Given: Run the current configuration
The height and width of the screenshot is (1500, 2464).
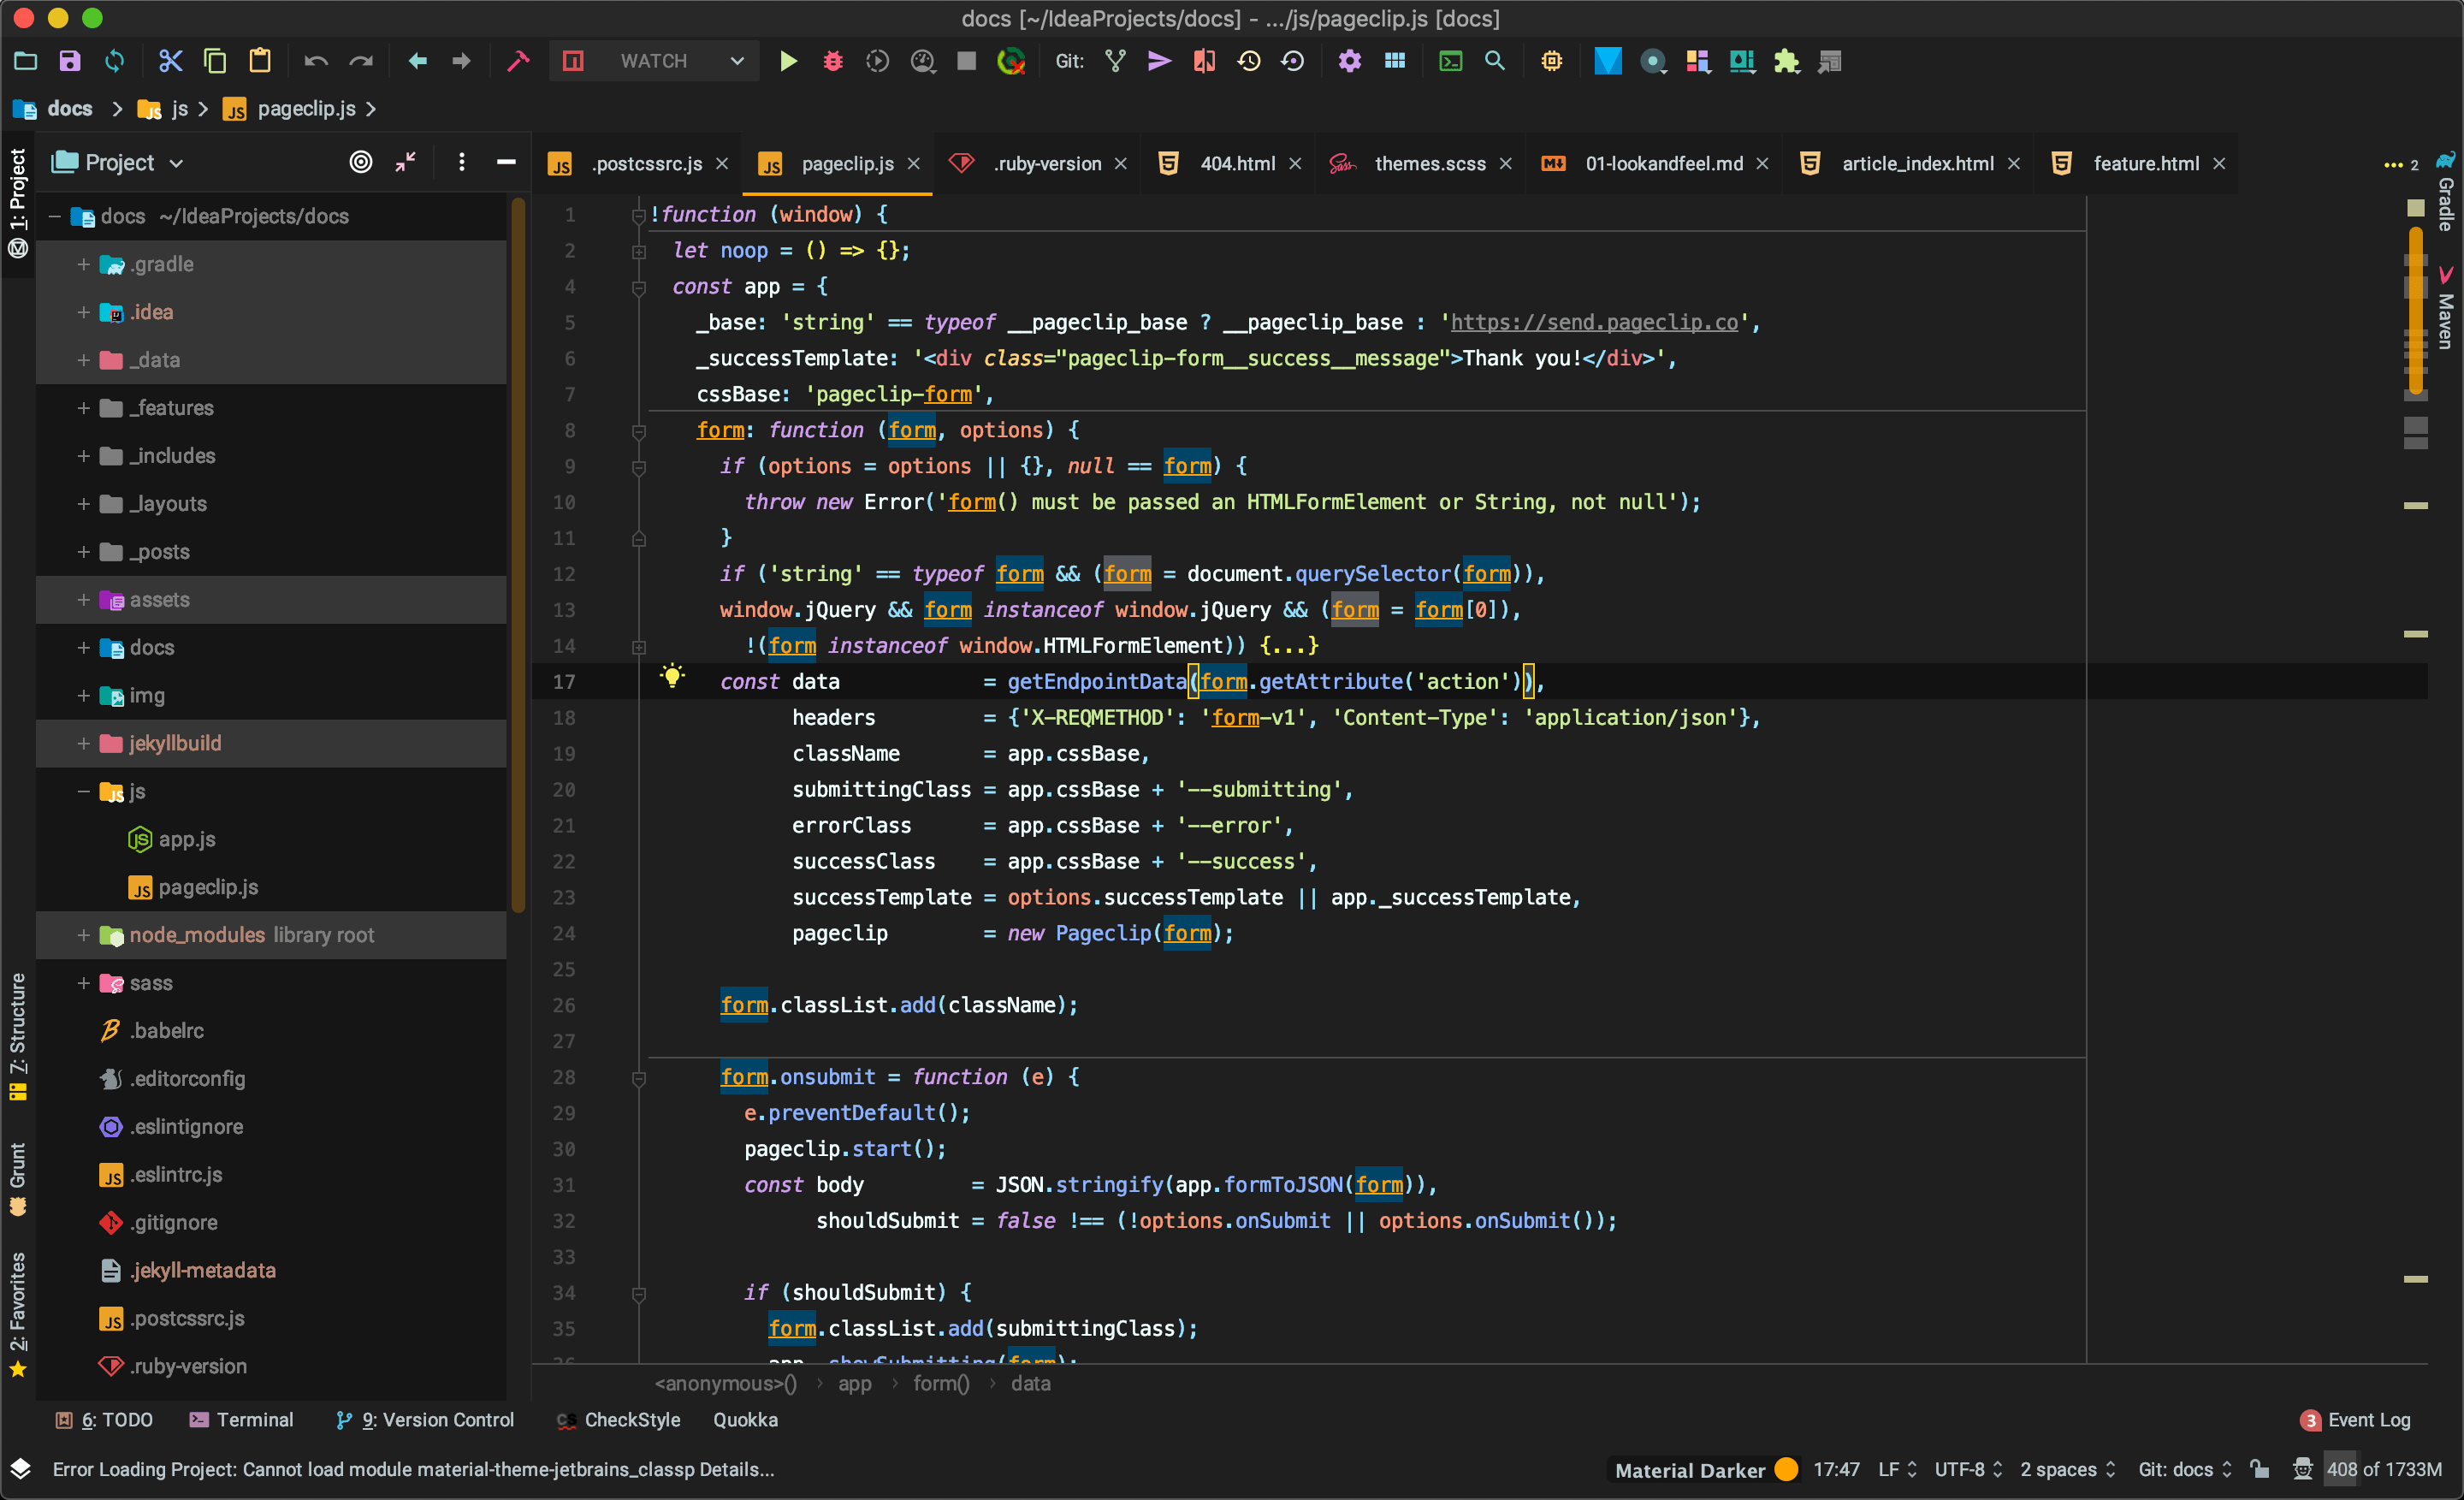Looking at the screenshot, I should click(788, 61).
